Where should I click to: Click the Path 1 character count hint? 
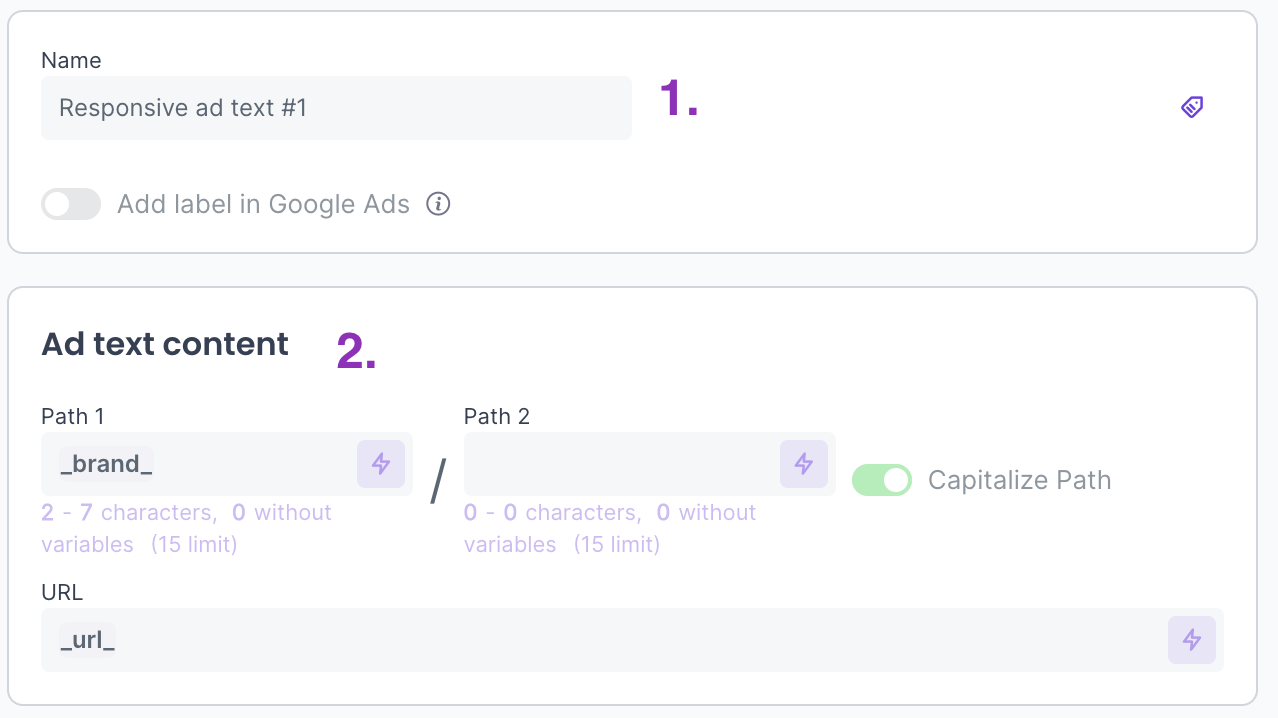186,528
